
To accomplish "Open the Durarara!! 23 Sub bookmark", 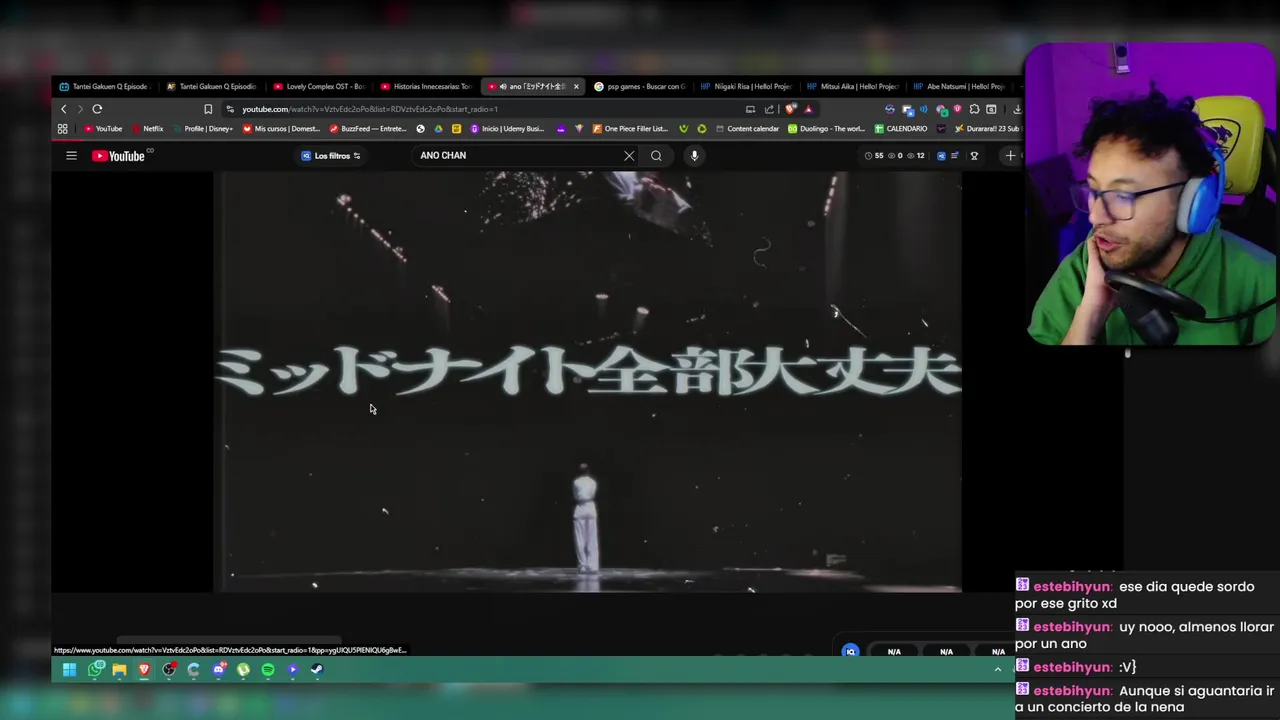I will click(987, 129).
